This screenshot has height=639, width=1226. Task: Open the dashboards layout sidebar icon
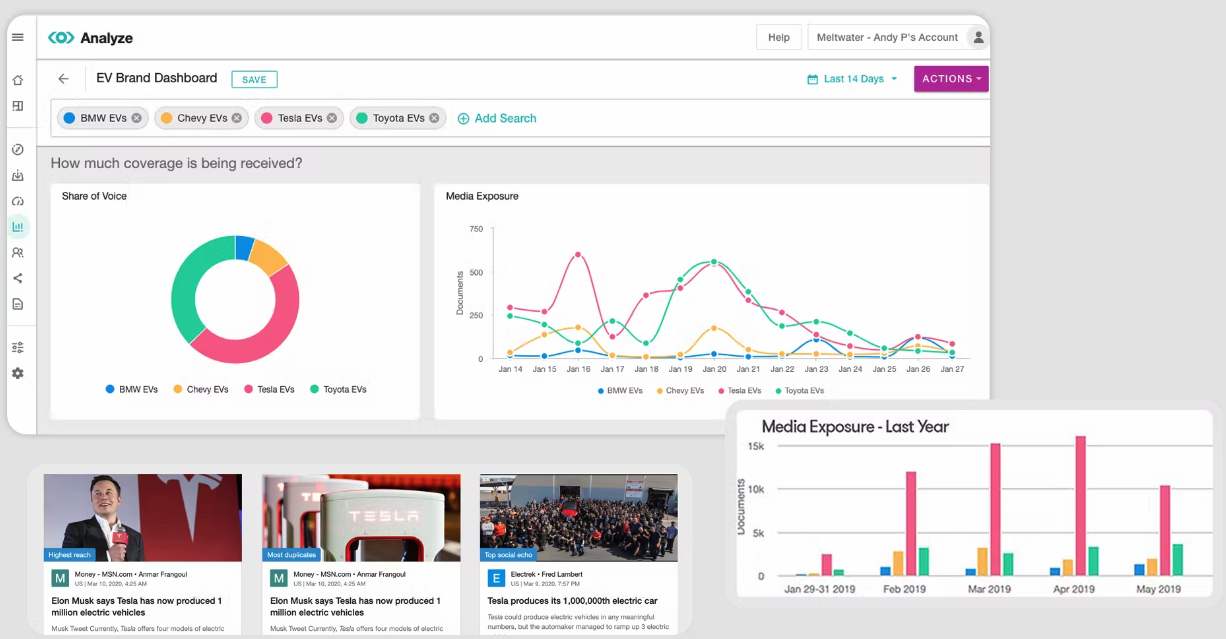click(x=17, y=106)
